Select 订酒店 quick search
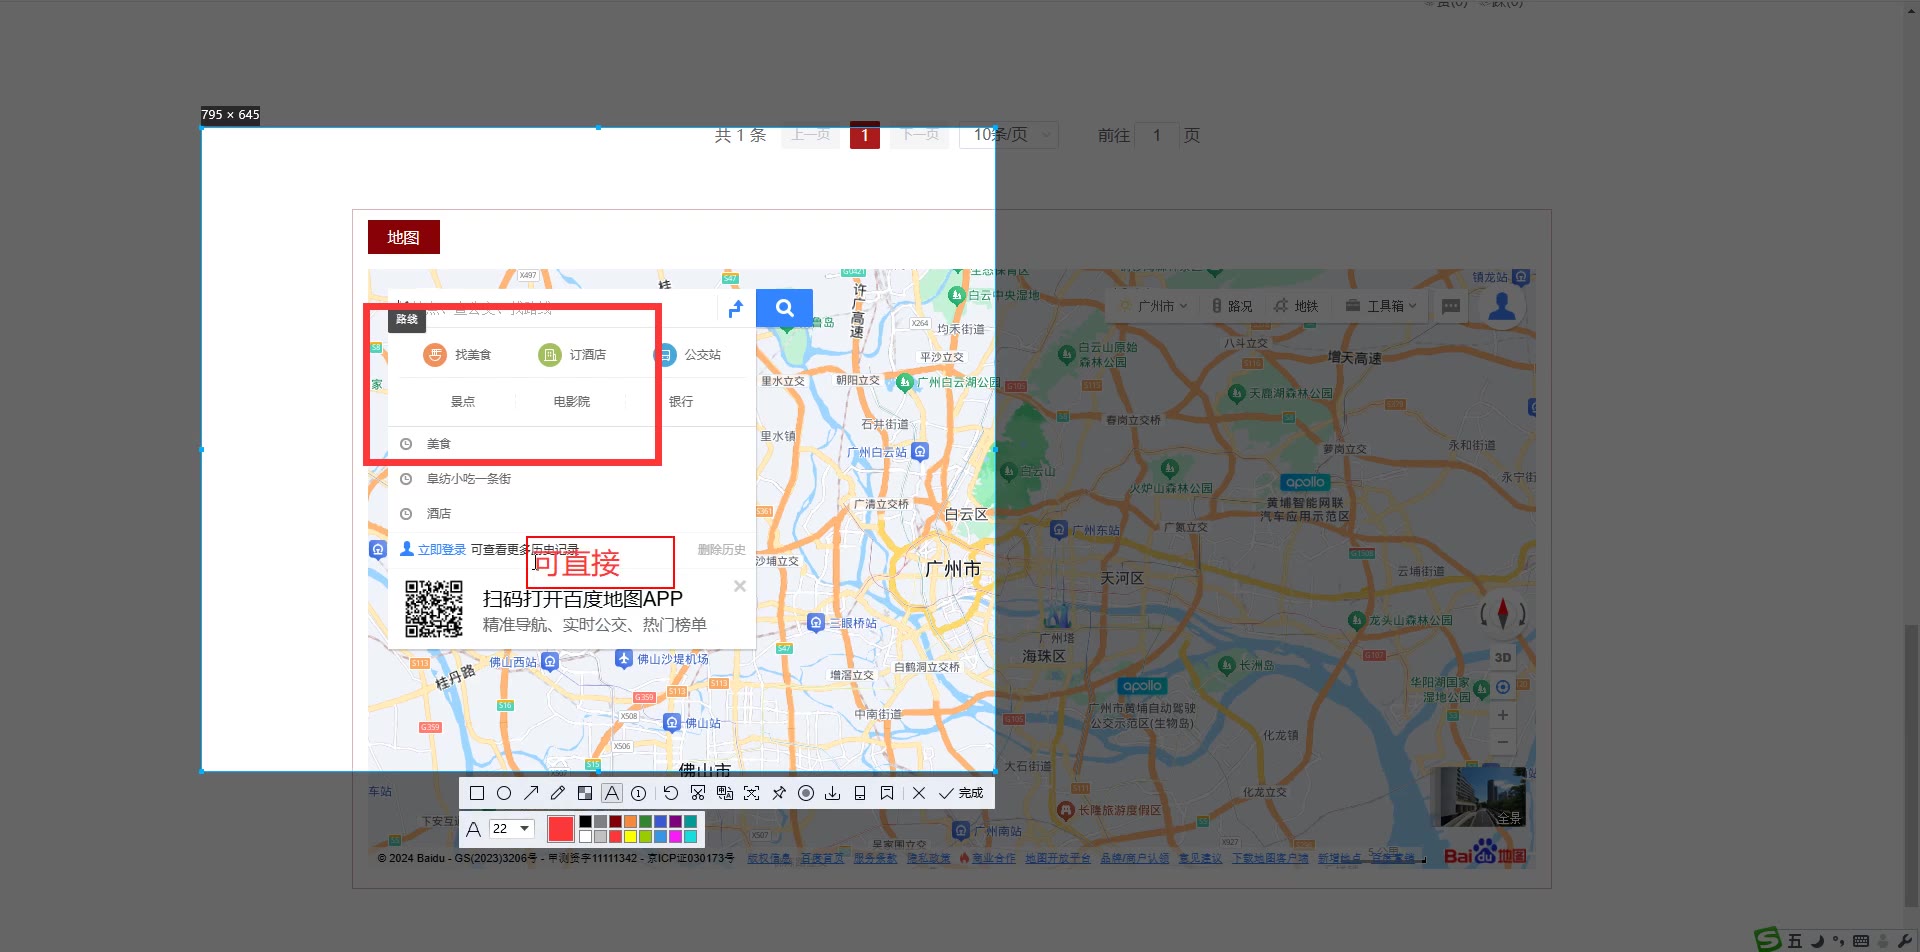The width and height of the screenshot is (1920, 952). (572, 355)
